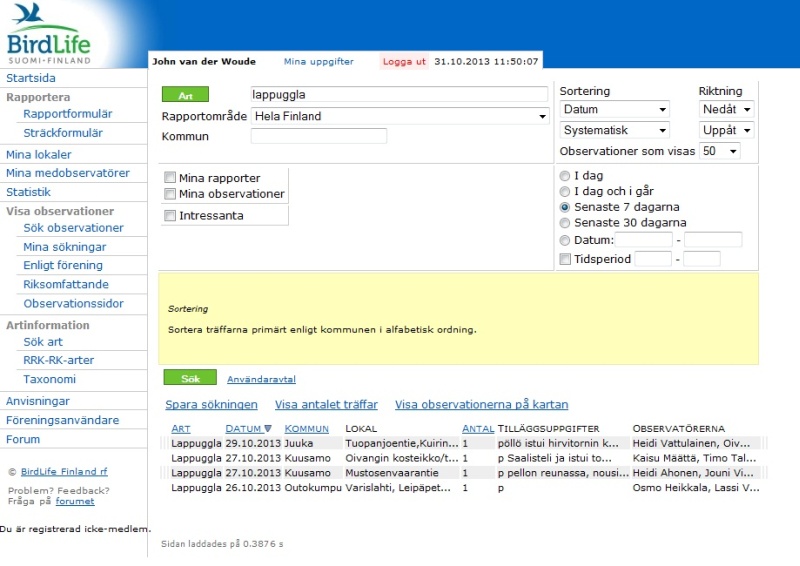Image resolution: width=800 pixels, height=566 pixels.
Task: Tick the Tidsperiod checkbox
Action: pyautogui.click(x=566, y=259)
